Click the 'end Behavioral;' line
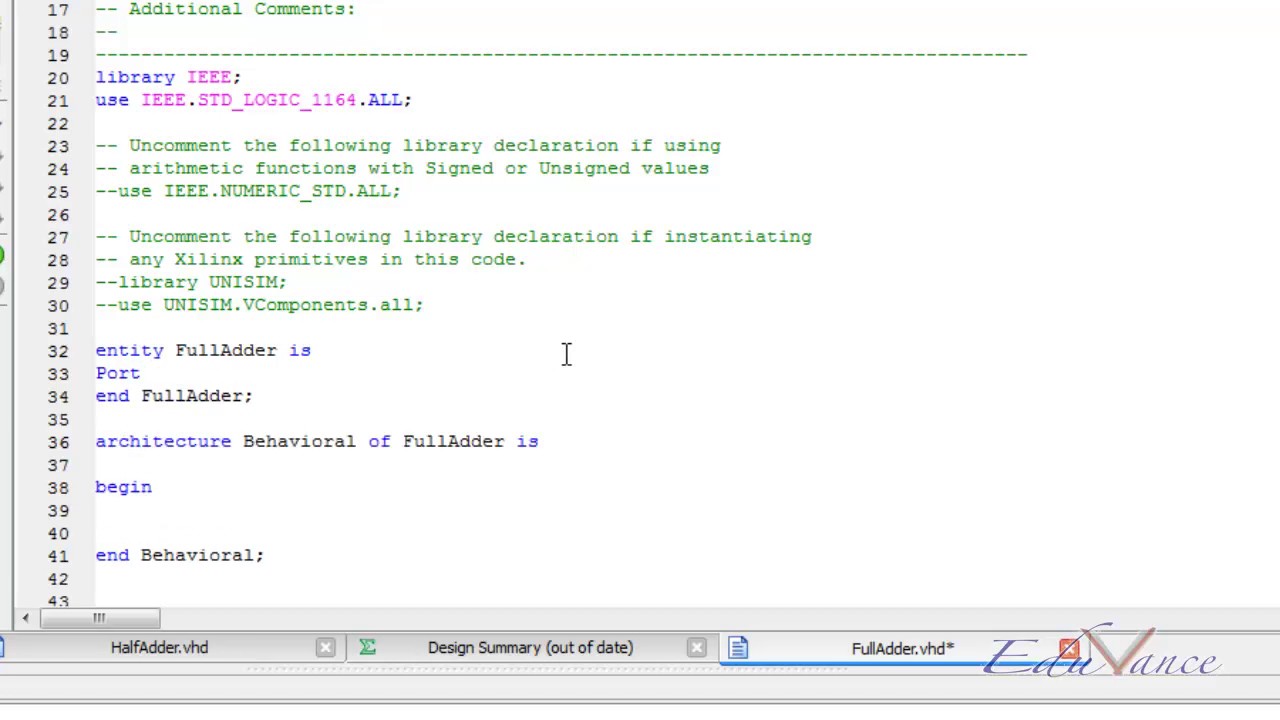Screen dimensions: 1280x720 [180, 555]
